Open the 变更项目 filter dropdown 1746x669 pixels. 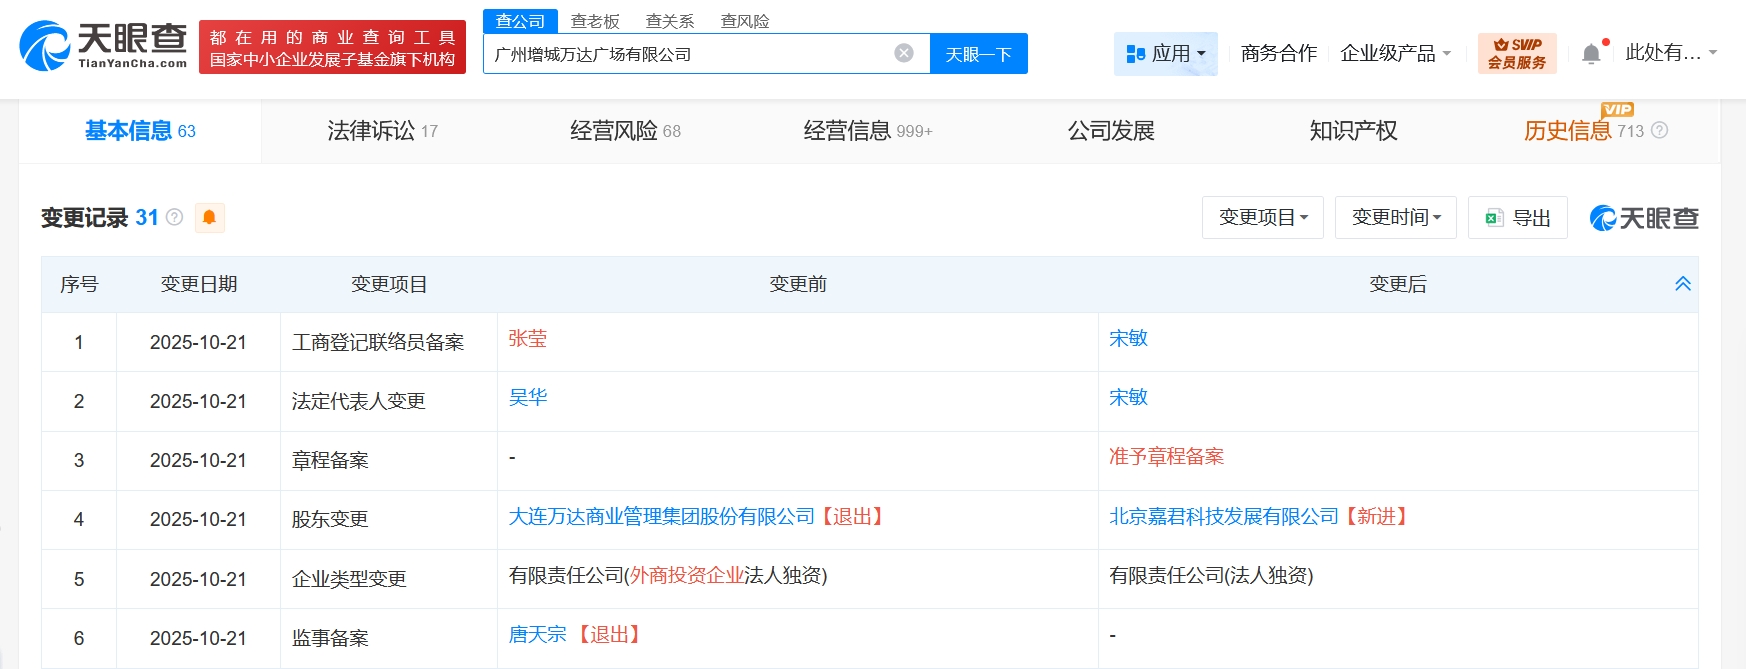pyautogui.click(x=1262, y=218)
